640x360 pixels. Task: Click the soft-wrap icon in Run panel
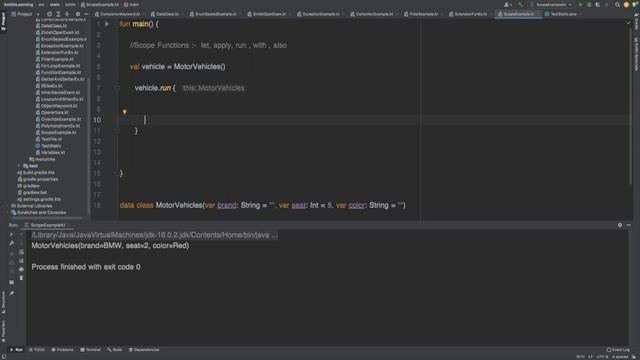pyautogui.click(x=21, y=252)
